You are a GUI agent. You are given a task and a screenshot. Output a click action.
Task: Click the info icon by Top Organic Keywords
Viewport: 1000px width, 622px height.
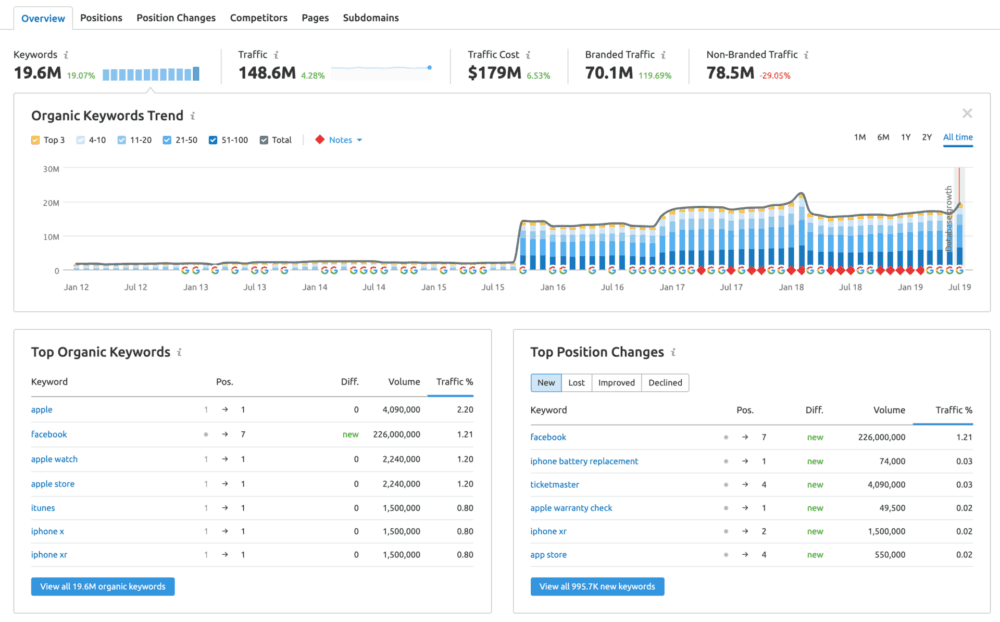pos(179,352)
